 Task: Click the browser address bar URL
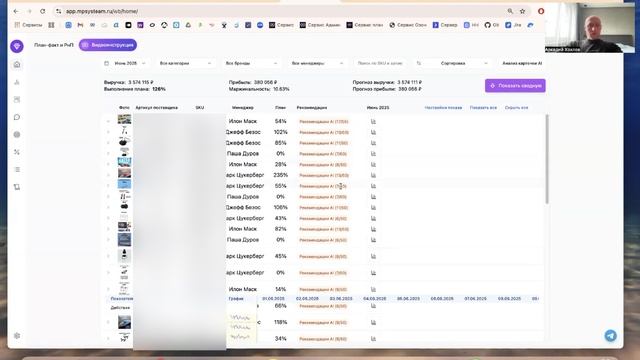click(x=102, y=11)
